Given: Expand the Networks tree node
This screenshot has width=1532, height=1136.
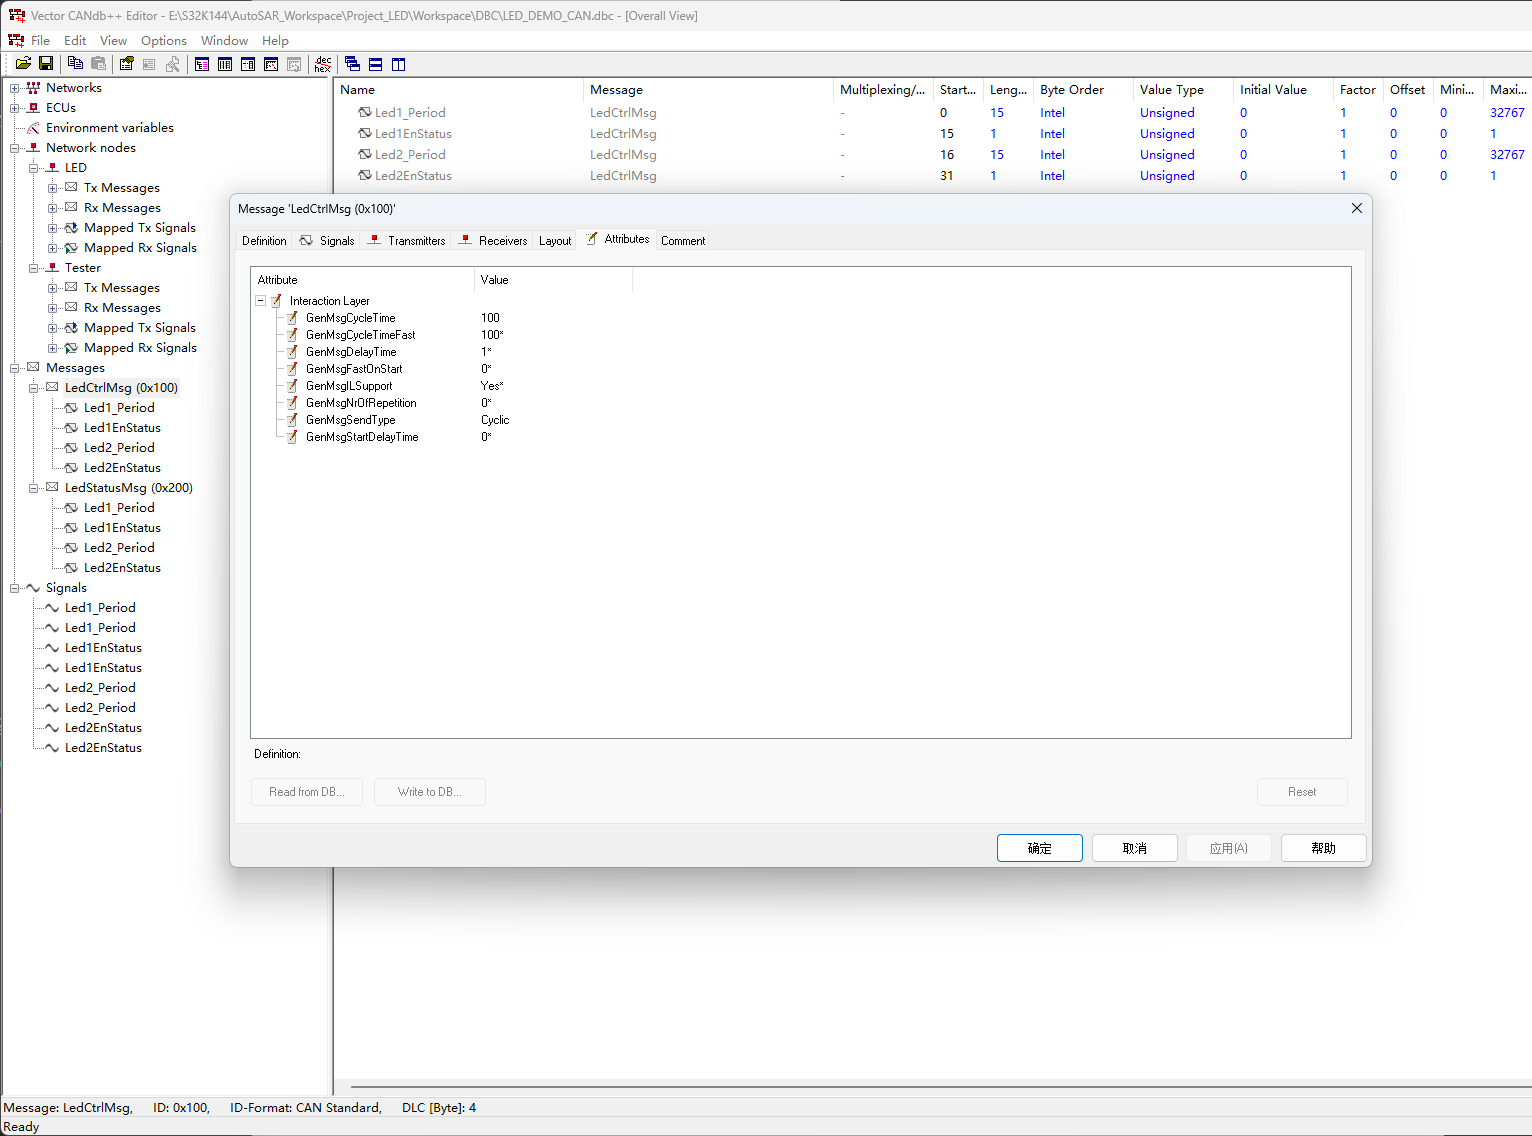Looking at the screenshot, I should pyautogui.click(x=15, y=88).
